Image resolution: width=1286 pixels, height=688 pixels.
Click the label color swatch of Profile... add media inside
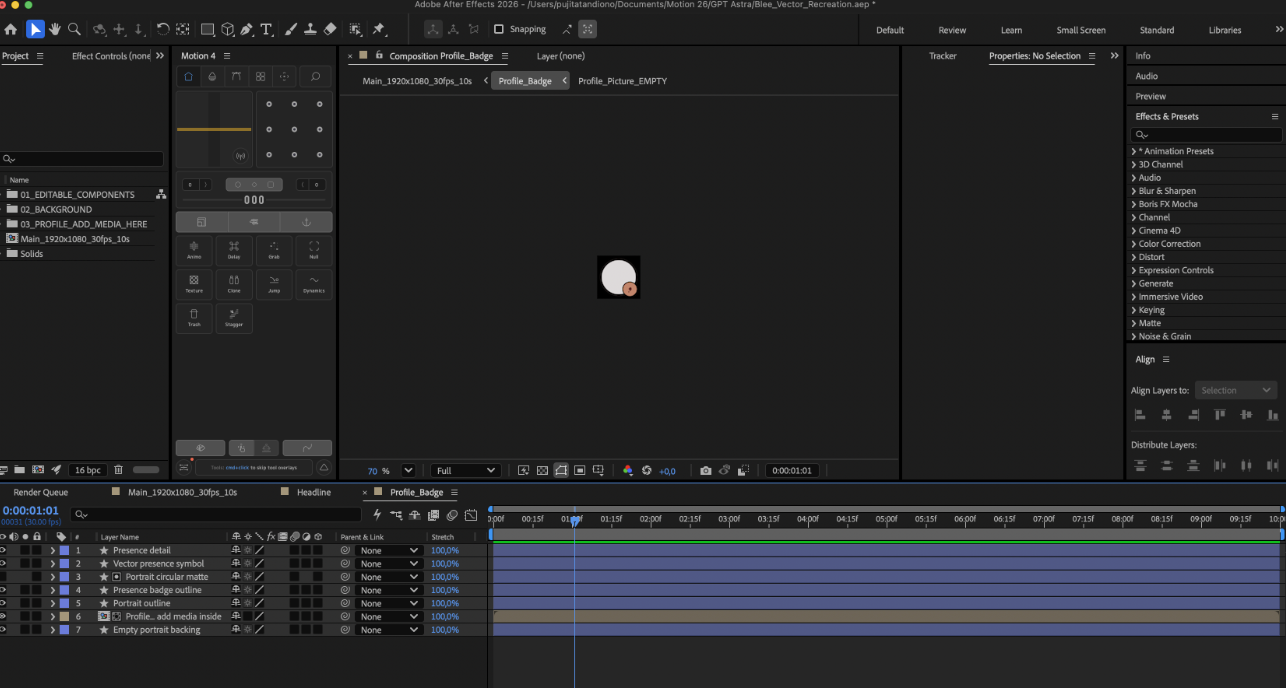(x=64, y=617)
